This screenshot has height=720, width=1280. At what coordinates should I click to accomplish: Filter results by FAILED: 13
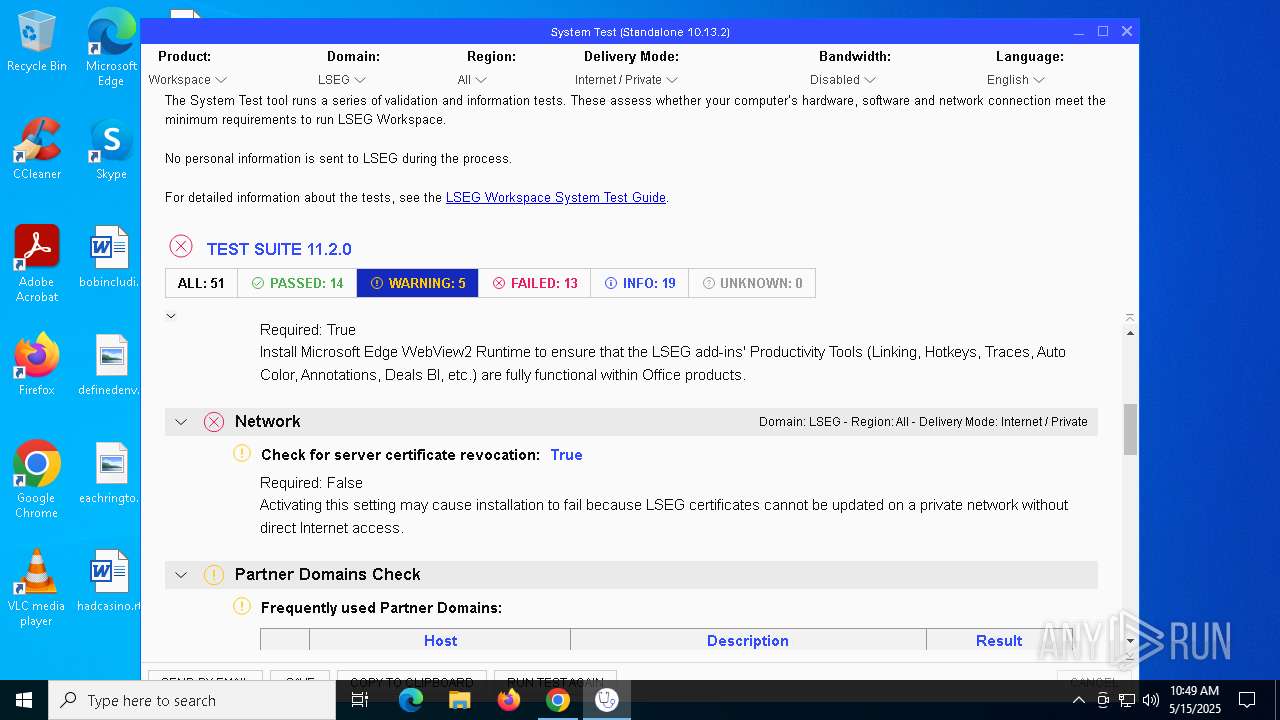534,283
